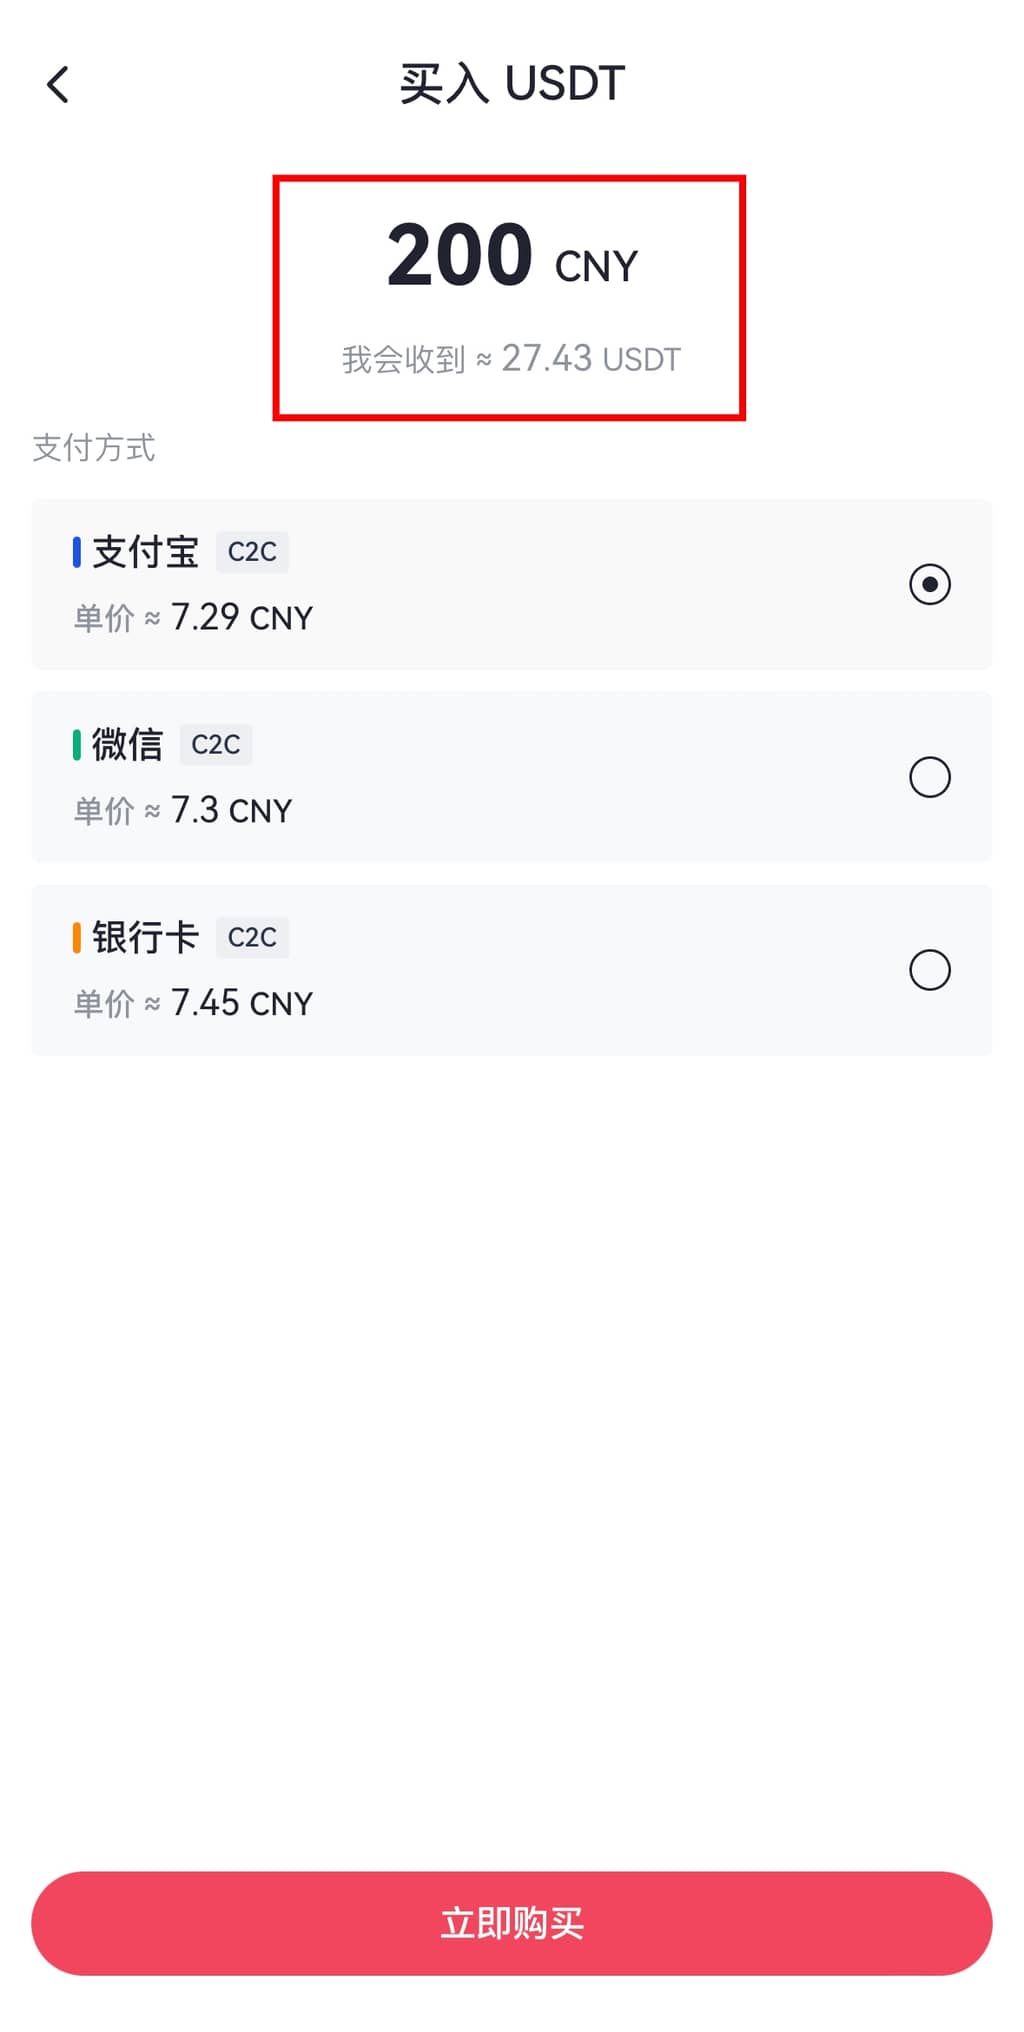Choose the 银行卡 radio button
The image size is (1024, 2032).
tap(929, 970)
